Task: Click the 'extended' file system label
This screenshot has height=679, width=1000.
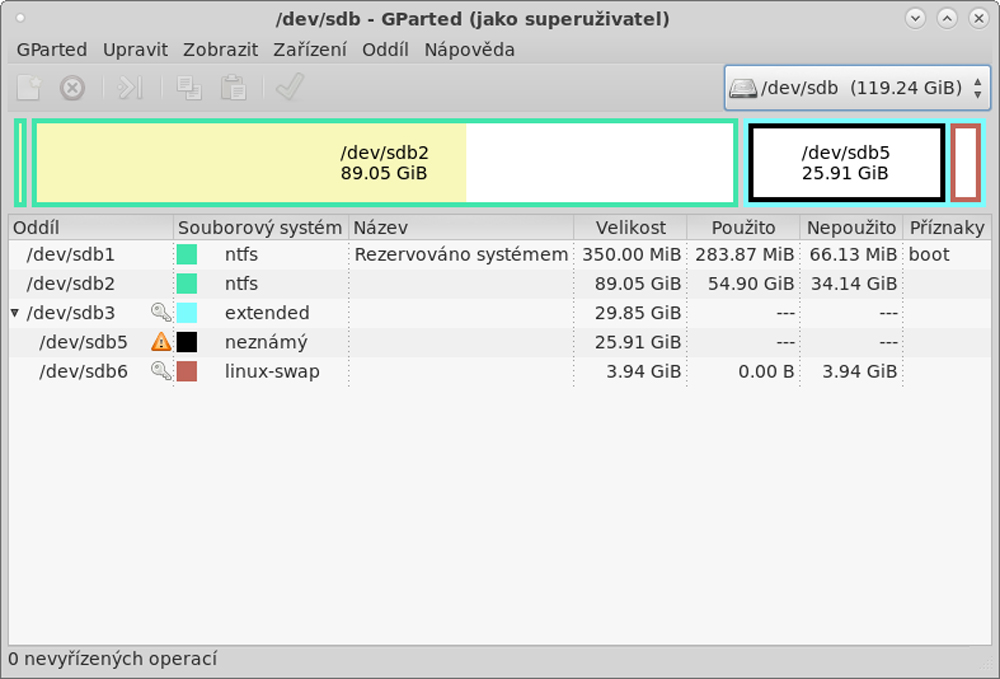Action: tap(267, 313)
